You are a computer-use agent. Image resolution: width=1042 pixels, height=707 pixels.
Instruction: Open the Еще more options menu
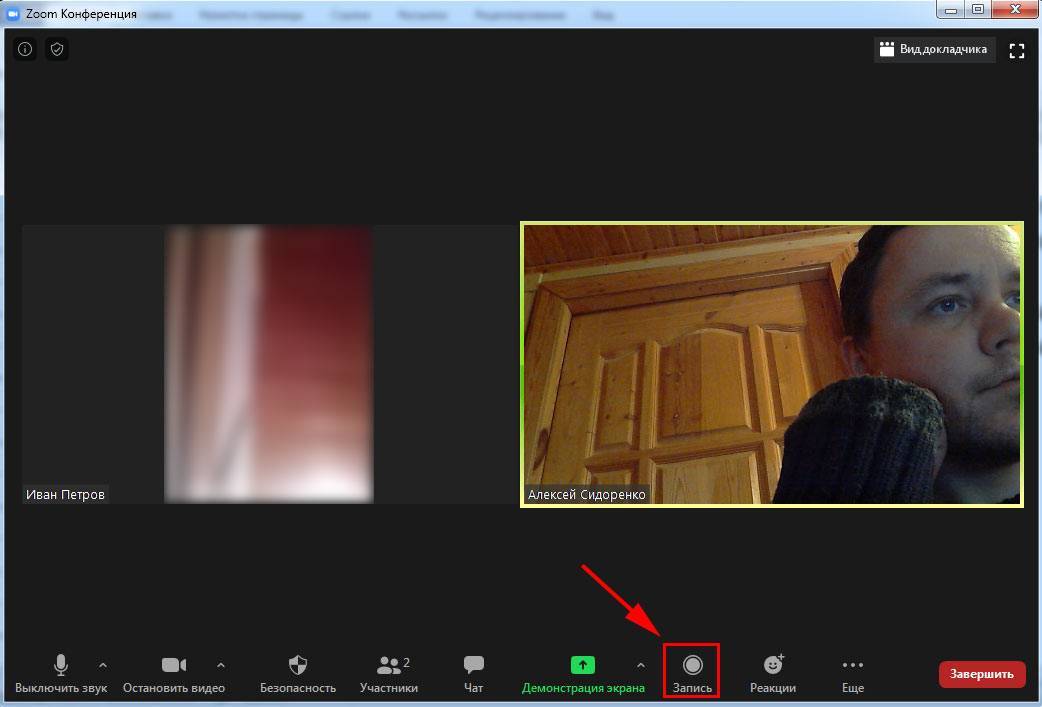click(852, 674)
